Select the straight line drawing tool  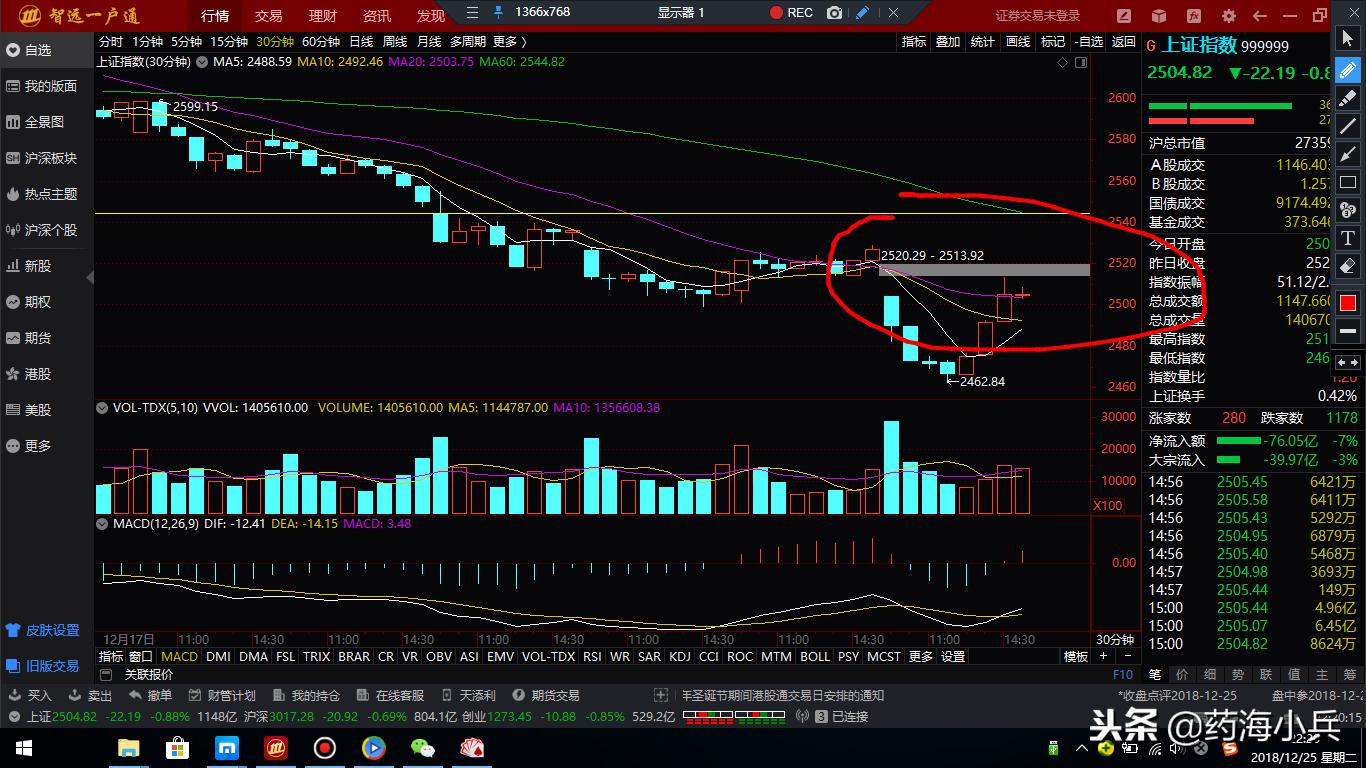pos(1348,126)
